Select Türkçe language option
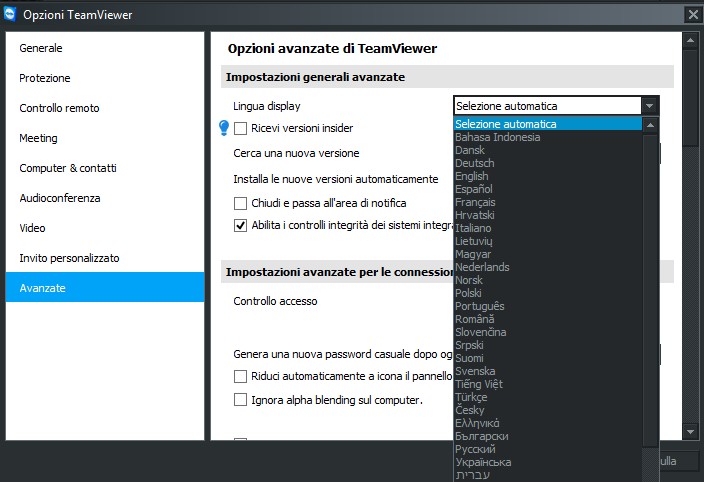 548,397
